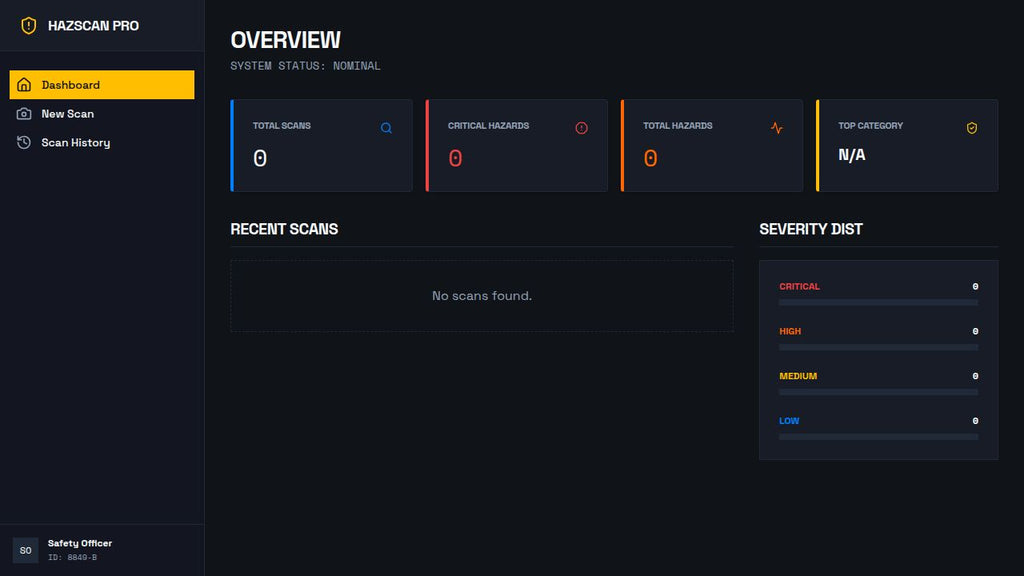Click the 'No scans found.' empty area

[481, 296]
